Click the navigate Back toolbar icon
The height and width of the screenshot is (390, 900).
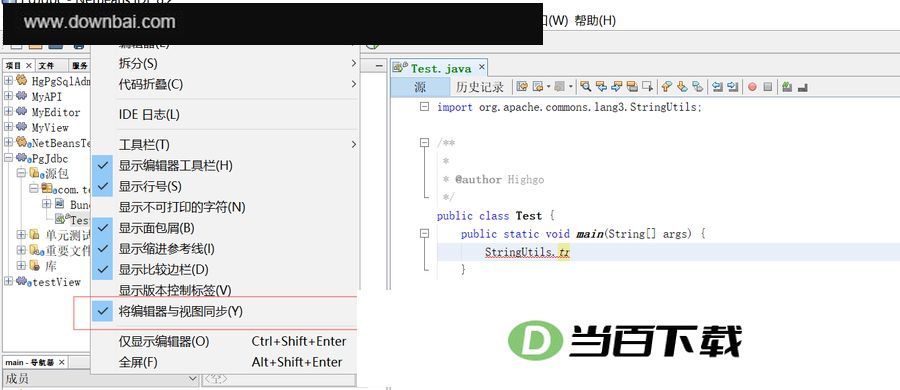pyautogui.click(x=538, y=87)
